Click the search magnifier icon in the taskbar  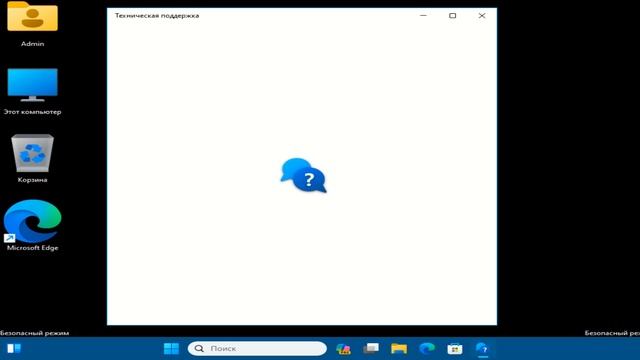point(199,349)
